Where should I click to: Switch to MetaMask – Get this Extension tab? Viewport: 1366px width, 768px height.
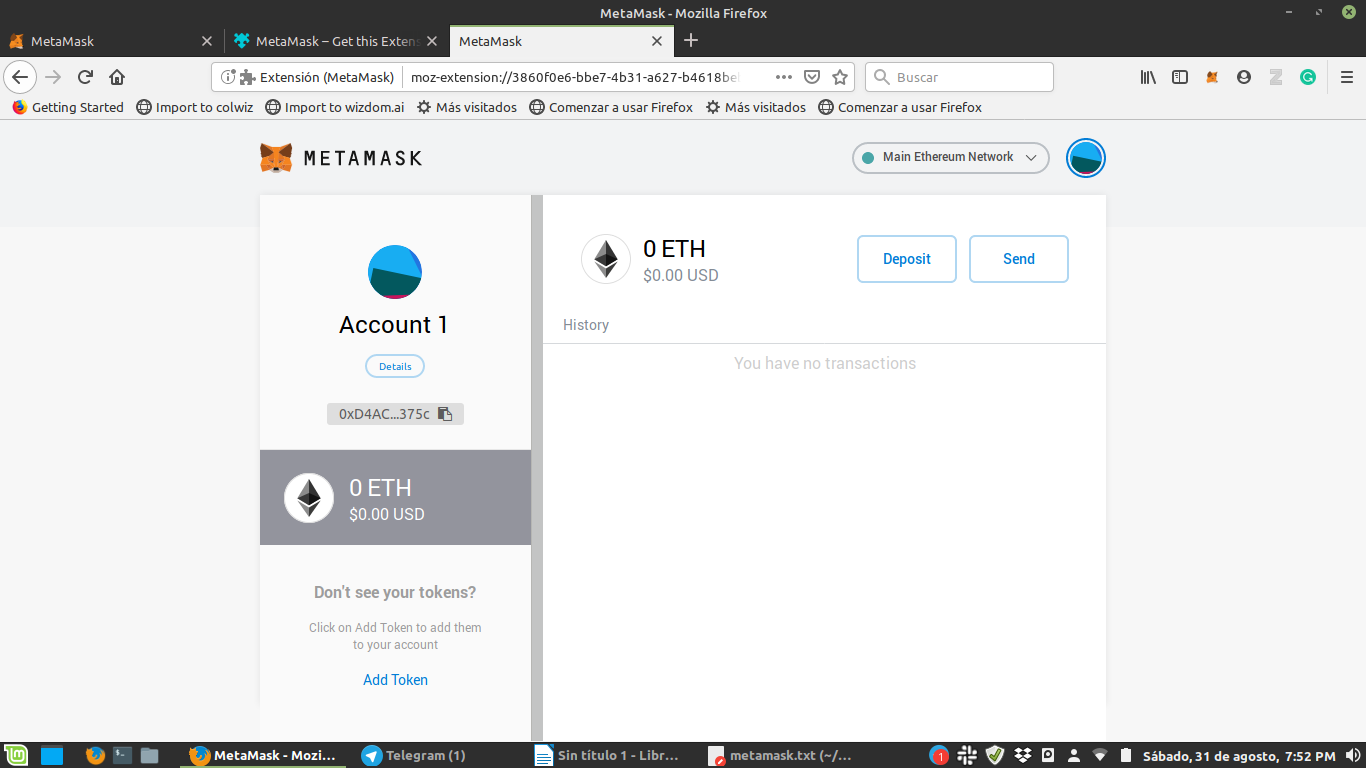pyautogui.click(x=336, y=41)
